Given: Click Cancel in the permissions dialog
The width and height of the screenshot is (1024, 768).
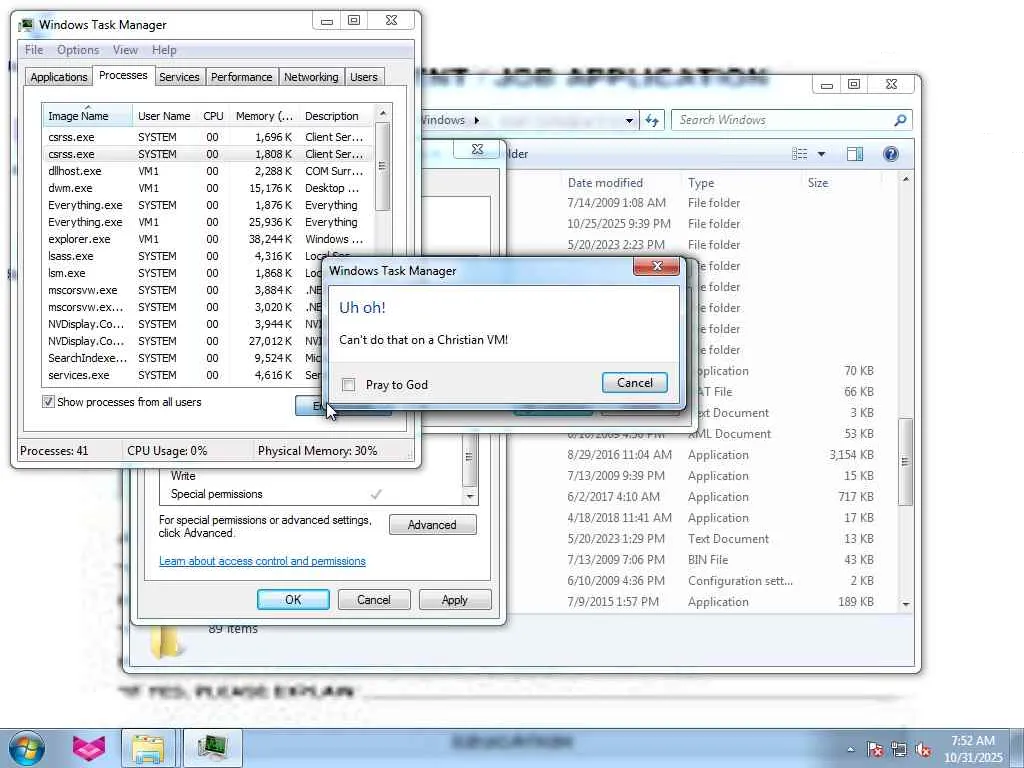Looking at the screenshot, I should coord(374,600).
